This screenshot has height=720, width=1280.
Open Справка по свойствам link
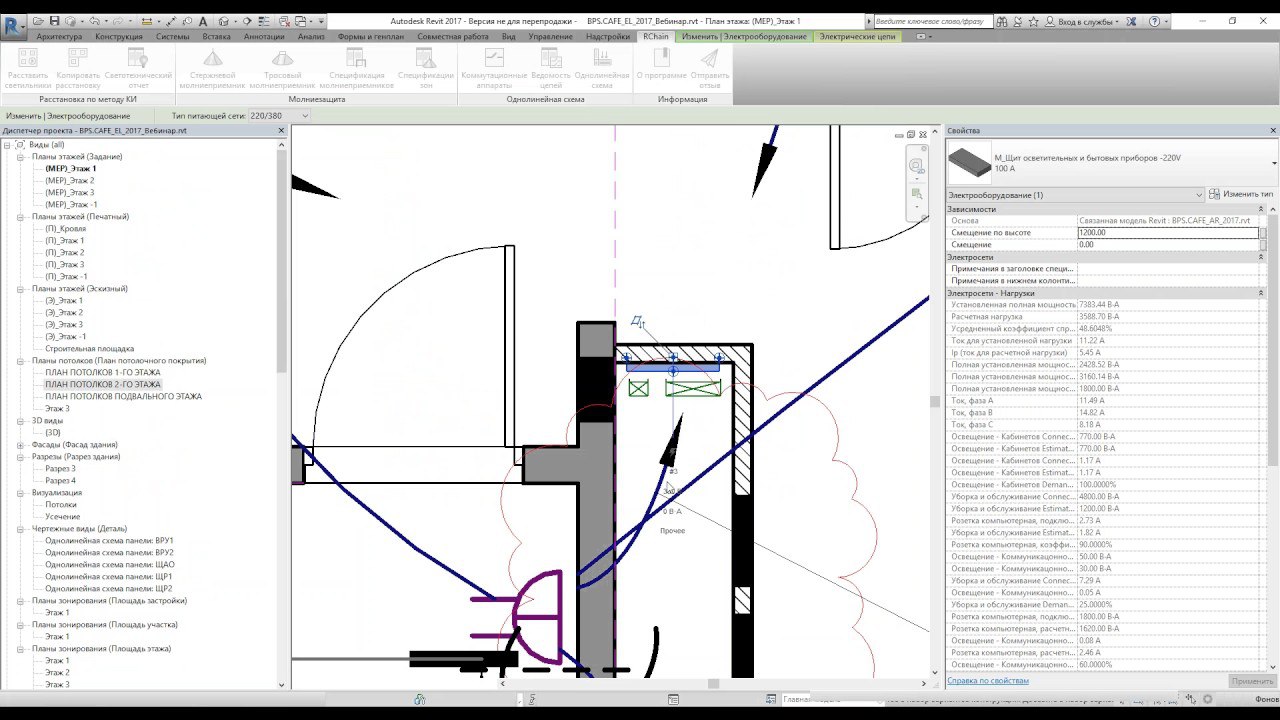[x=988, y=681]
